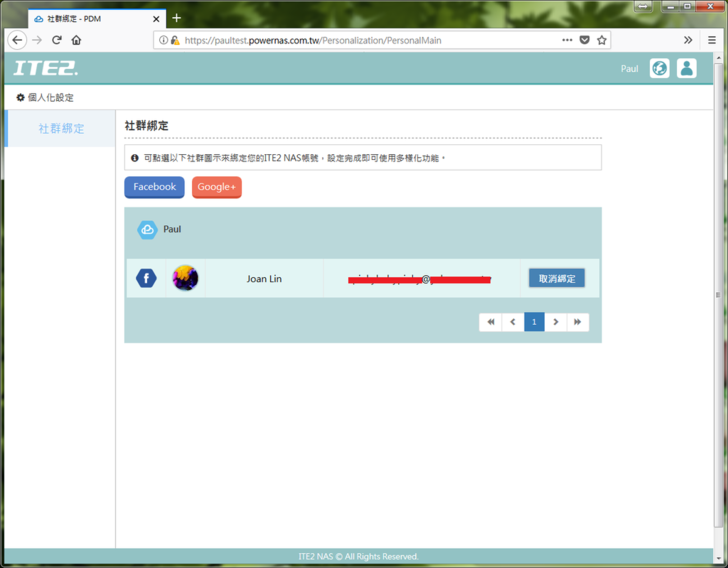Go to next page arrow
Screen dimensions: 728x568
(x=556, y=322)
